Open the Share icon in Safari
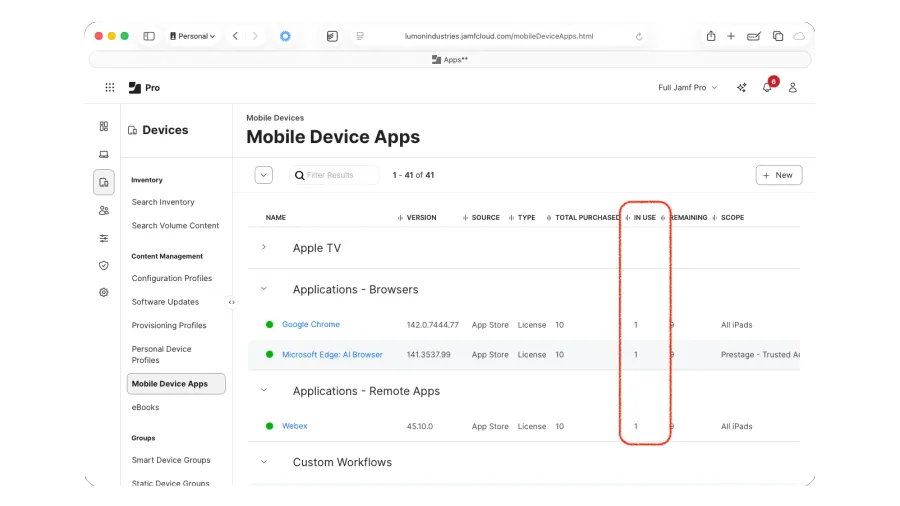 [x=711, y=36]
